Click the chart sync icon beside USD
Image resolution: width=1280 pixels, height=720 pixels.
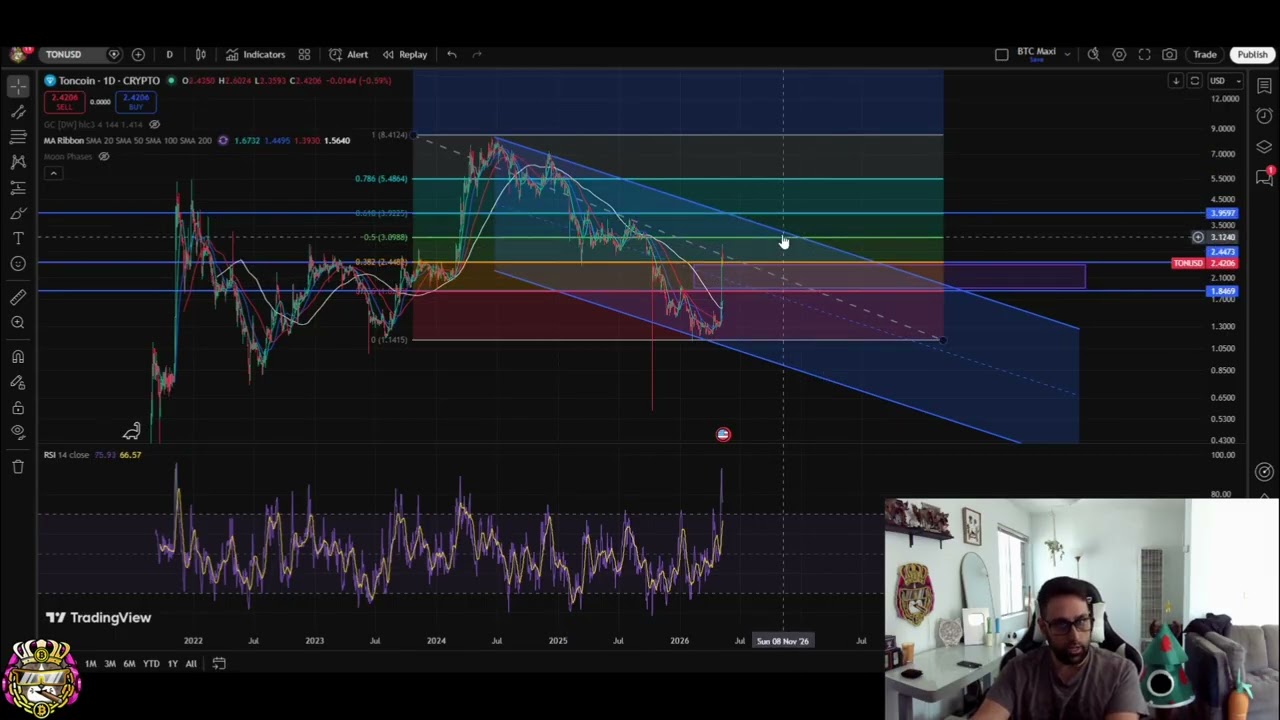tap(1194, 81)
